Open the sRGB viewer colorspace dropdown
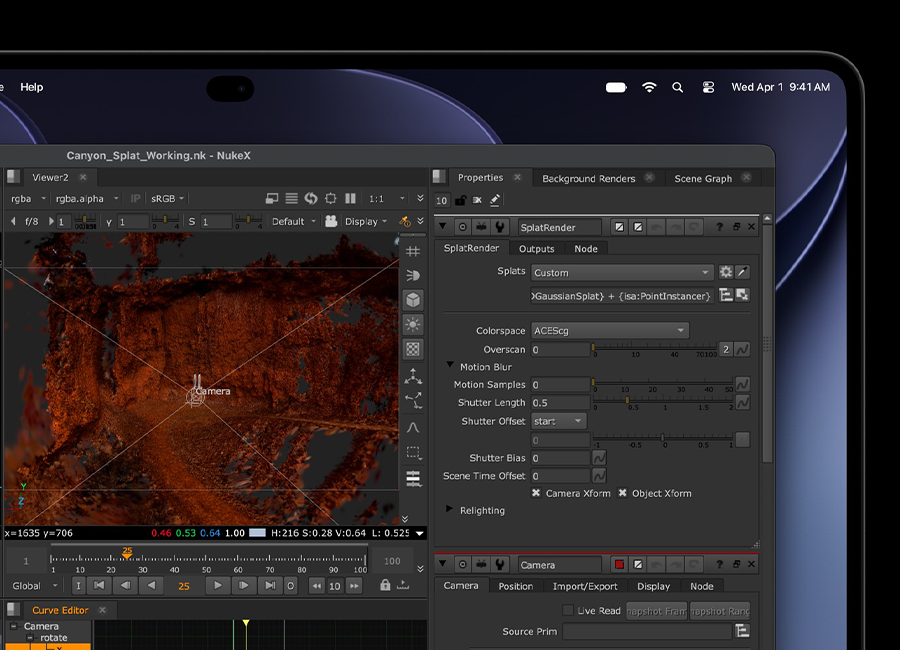The width and height of the screenshot is (900, 650). 167,199
